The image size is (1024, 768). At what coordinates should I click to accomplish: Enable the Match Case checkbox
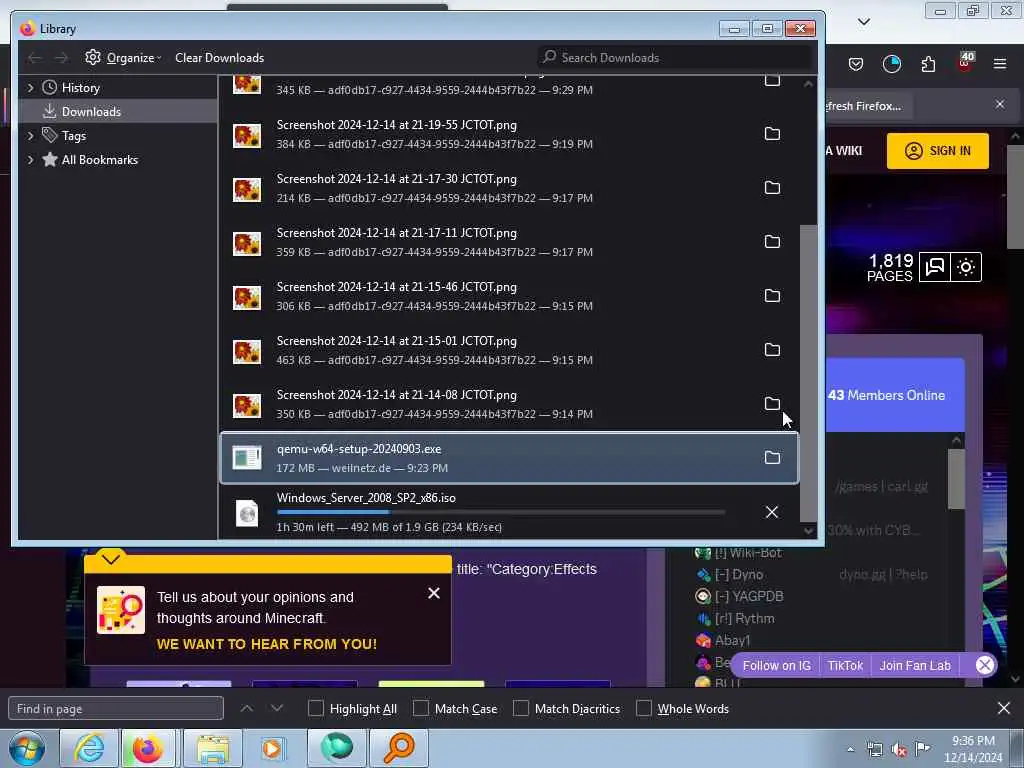point(421,709)
